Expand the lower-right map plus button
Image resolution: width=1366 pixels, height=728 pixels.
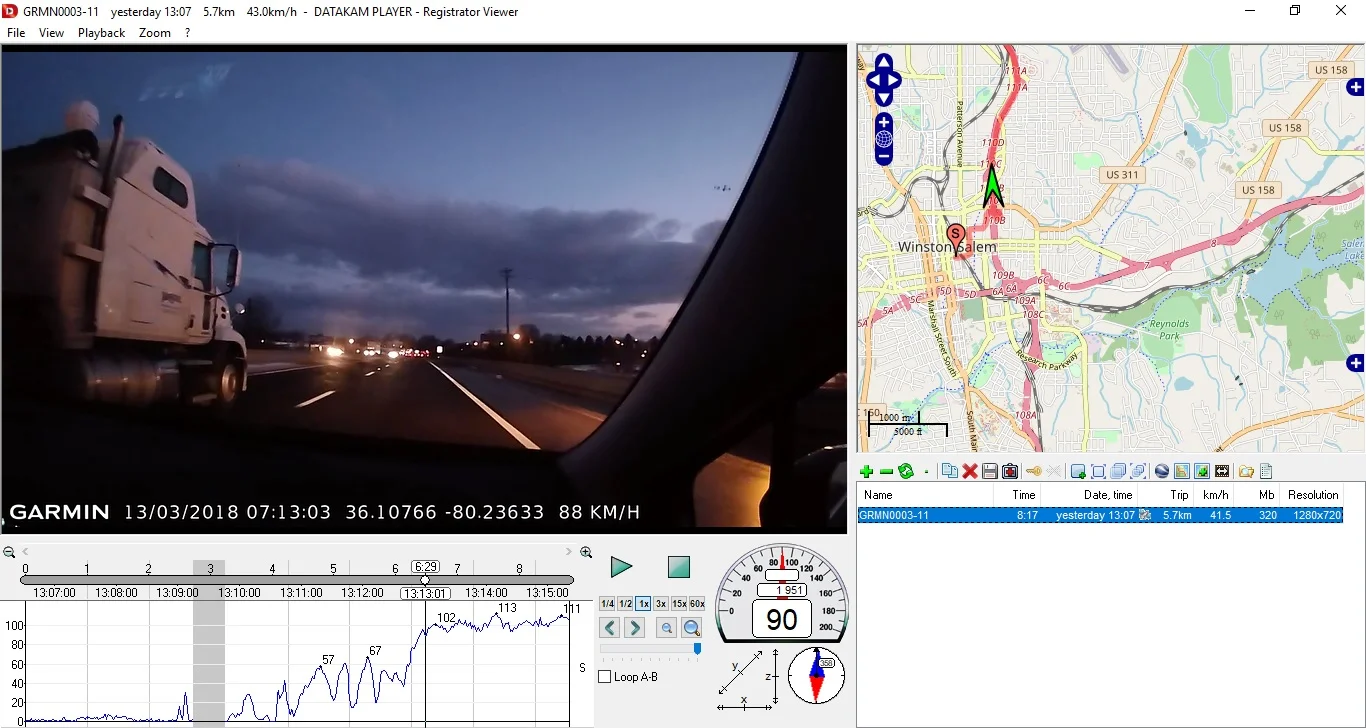pos(1355,363)
